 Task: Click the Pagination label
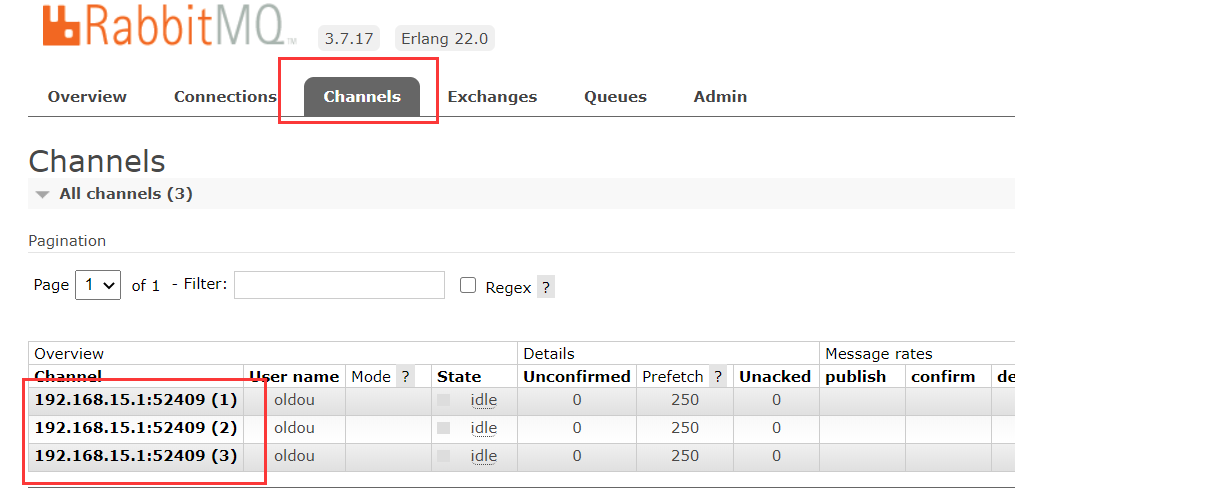pos(67,241)
